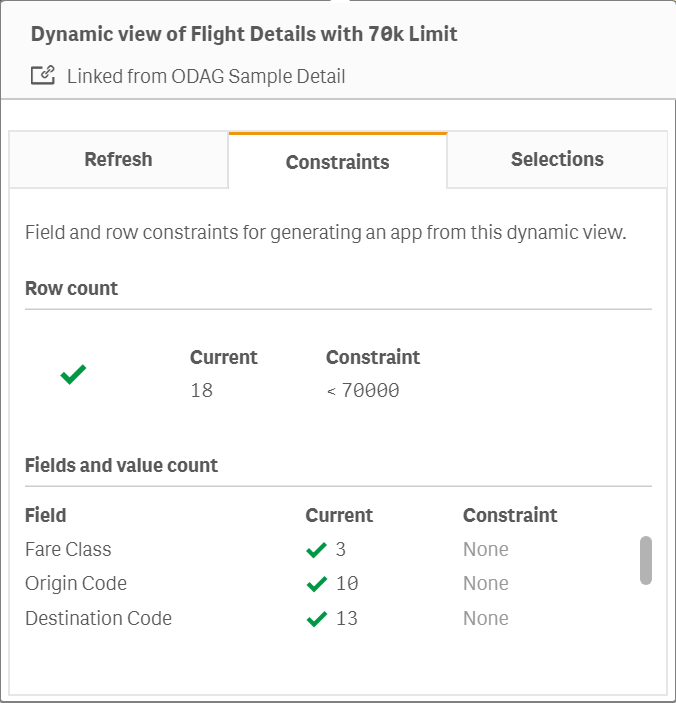
Task: Click the fields list vertical scrollbar
Action: point(646,560)
